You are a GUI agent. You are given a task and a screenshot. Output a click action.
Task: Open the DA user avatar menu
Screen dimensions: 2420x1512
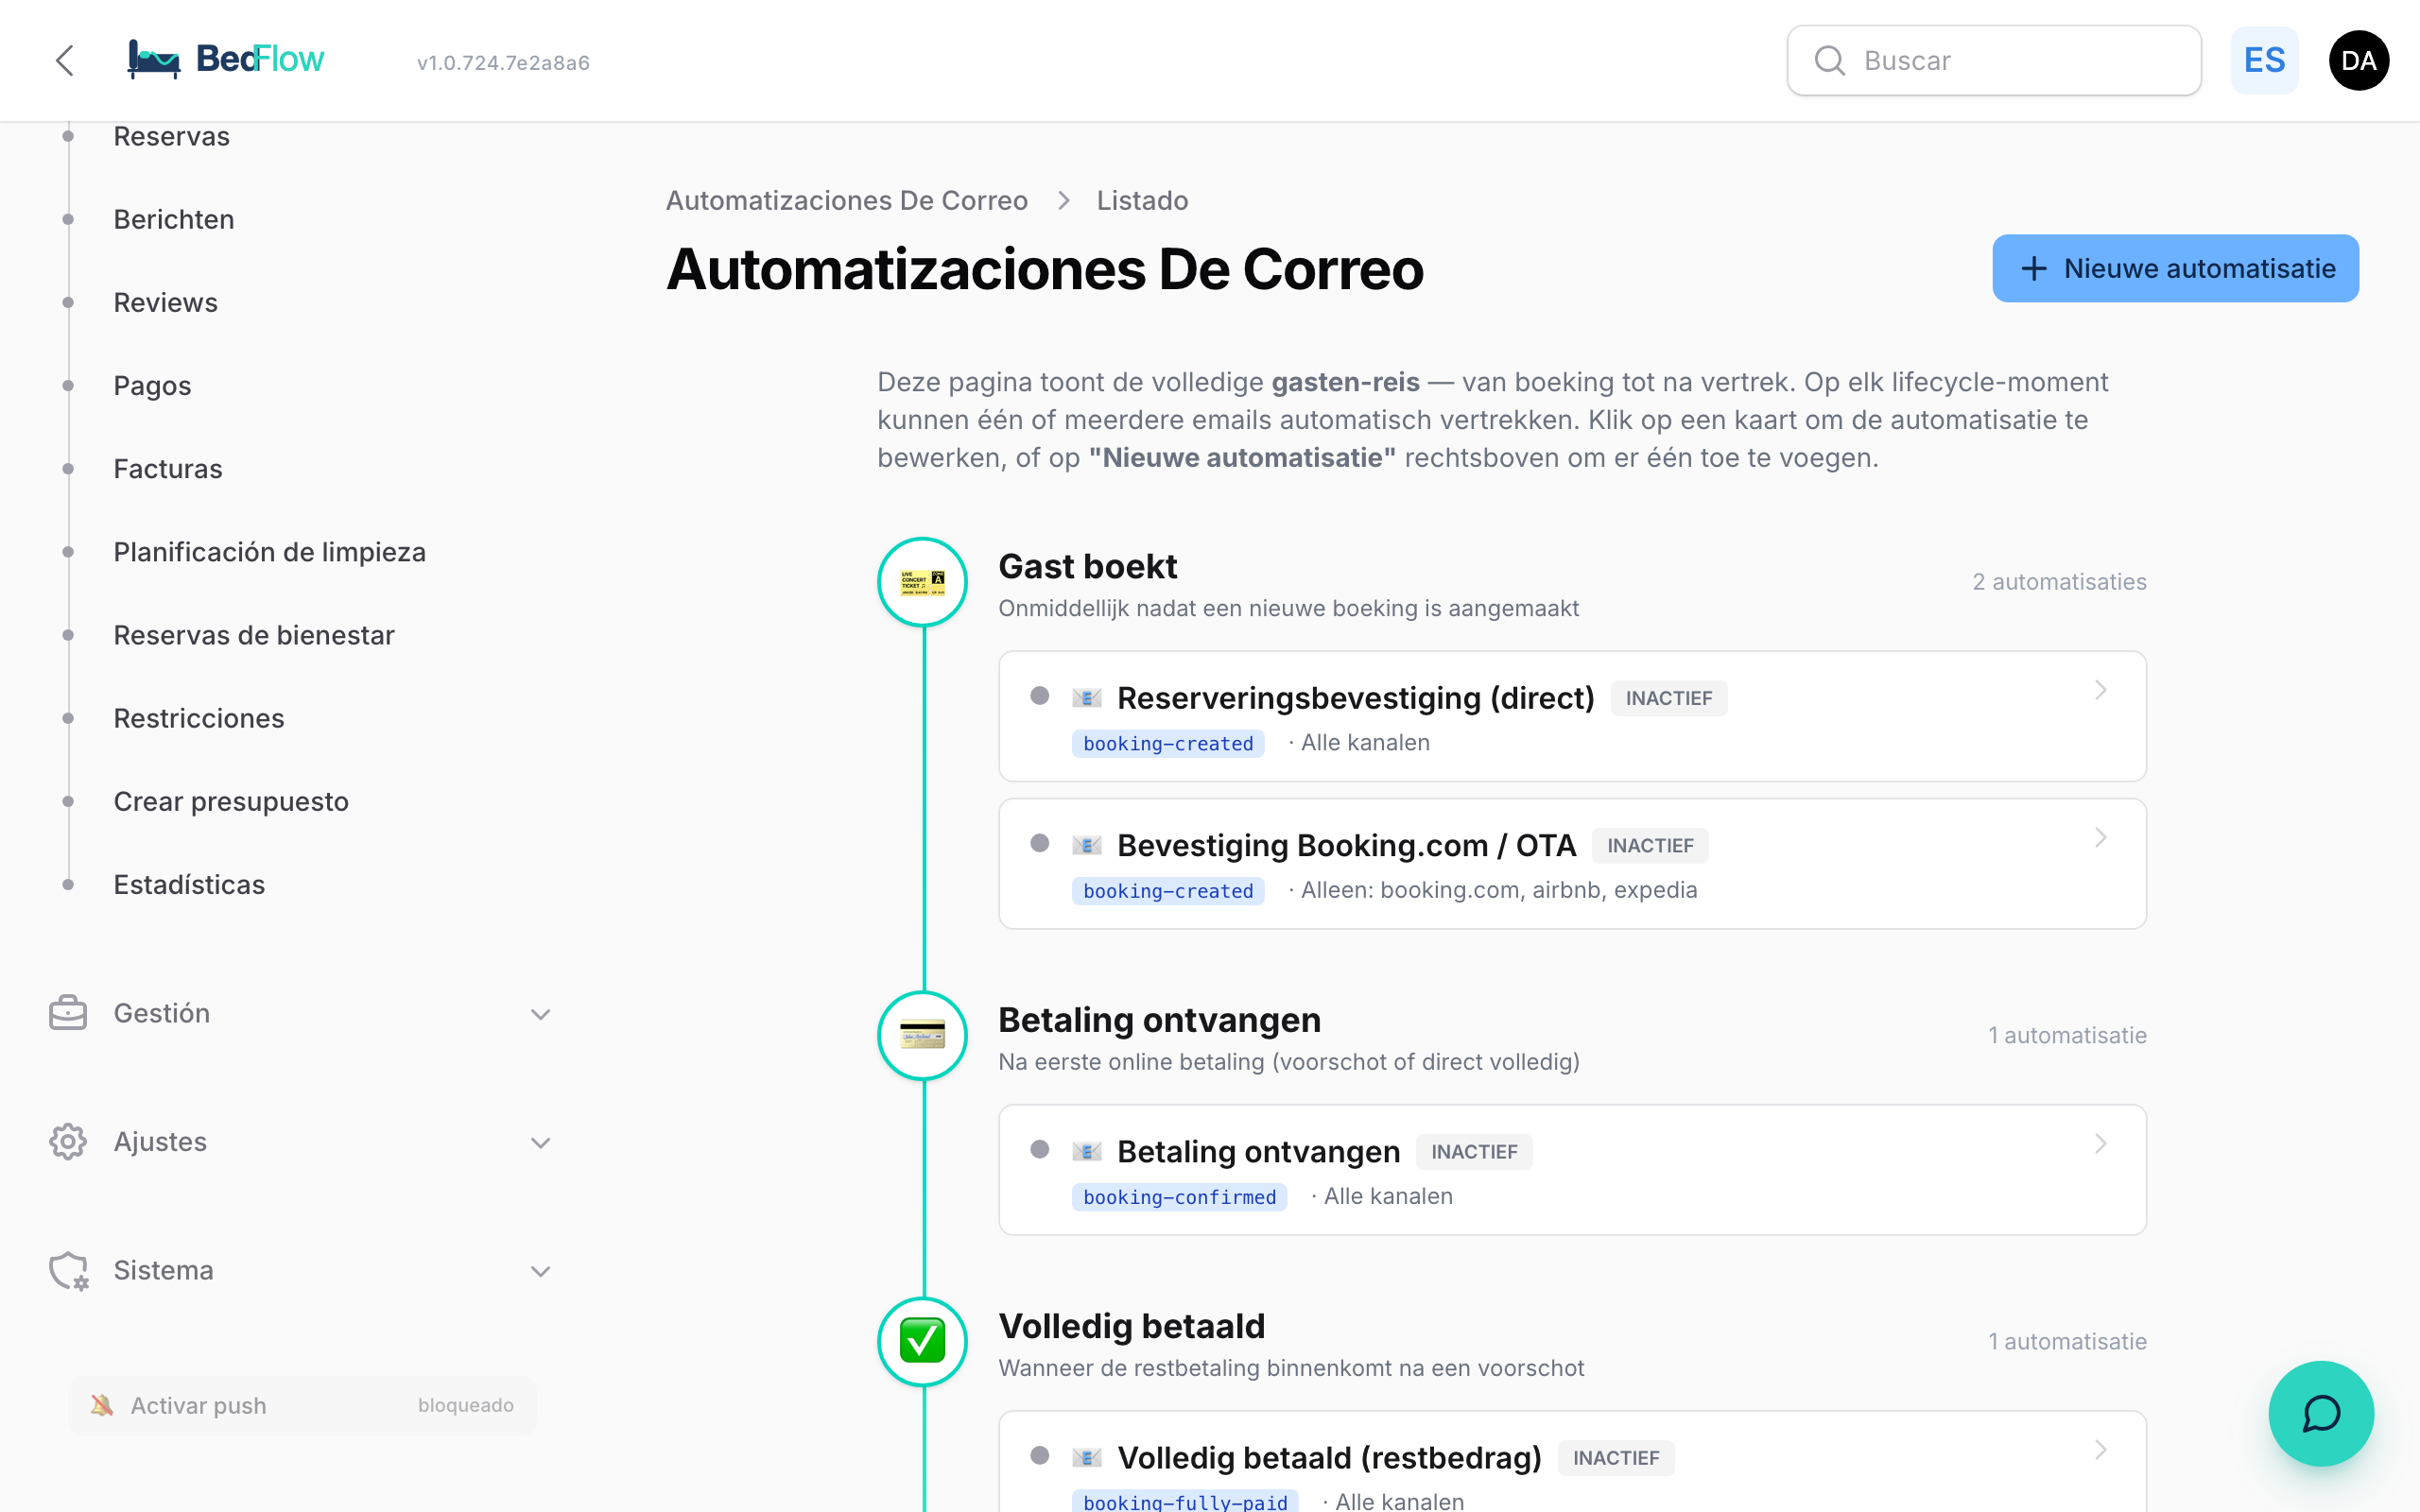point(2358,60)
